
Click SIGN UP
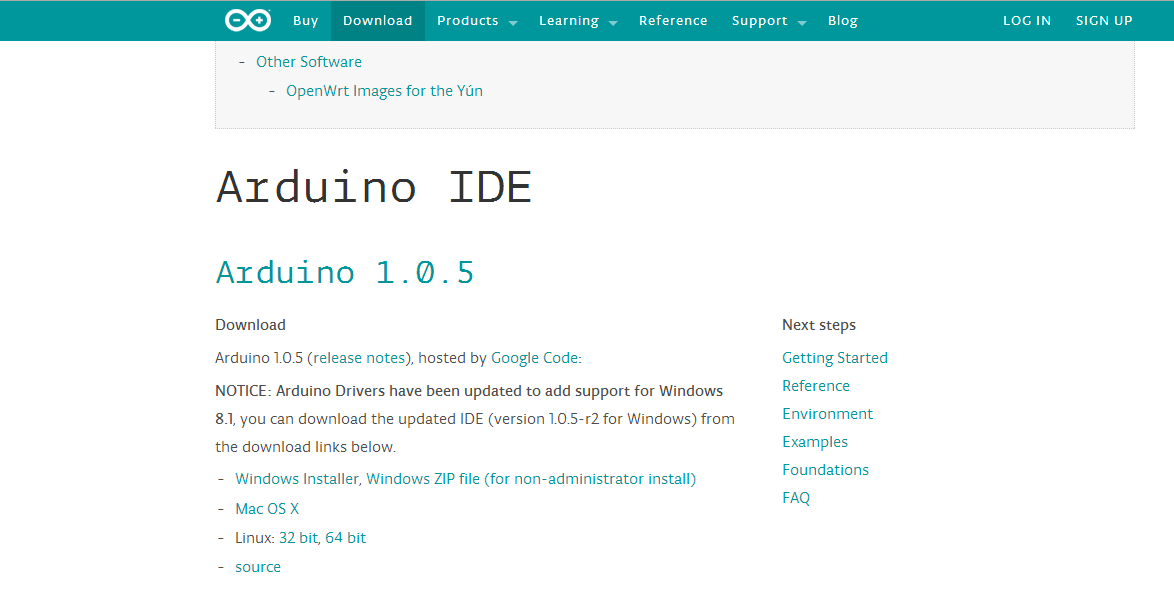[x=1104, y=21]
